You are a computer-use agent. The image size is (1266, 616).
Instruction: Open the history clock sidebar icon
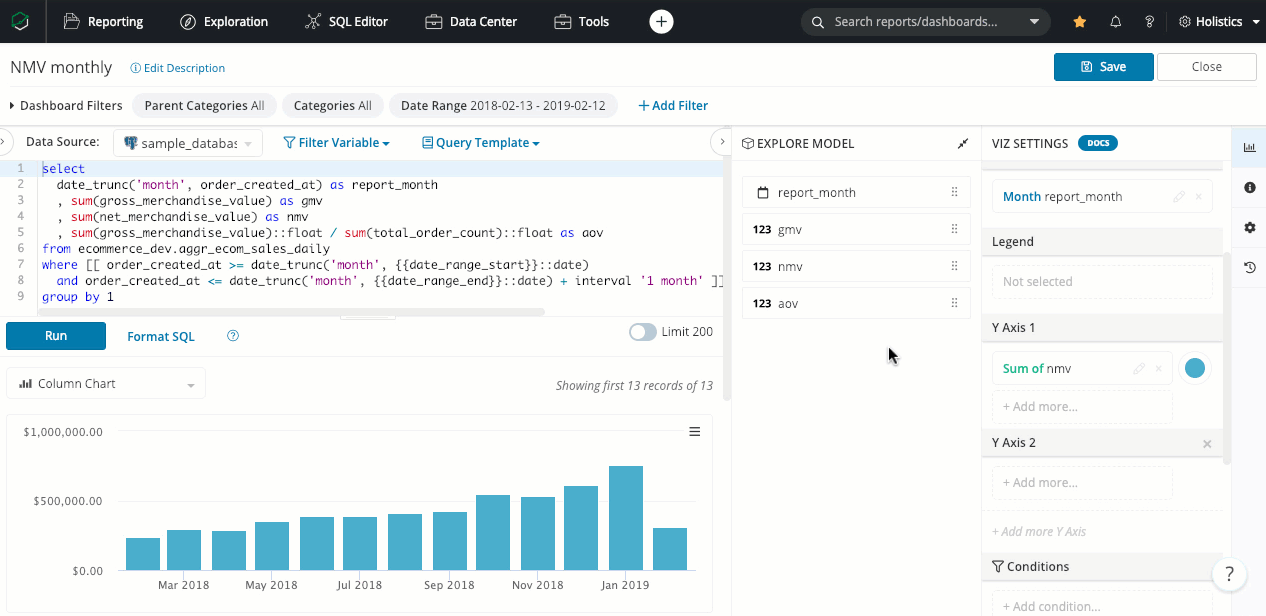click(x=1249, y=267)
